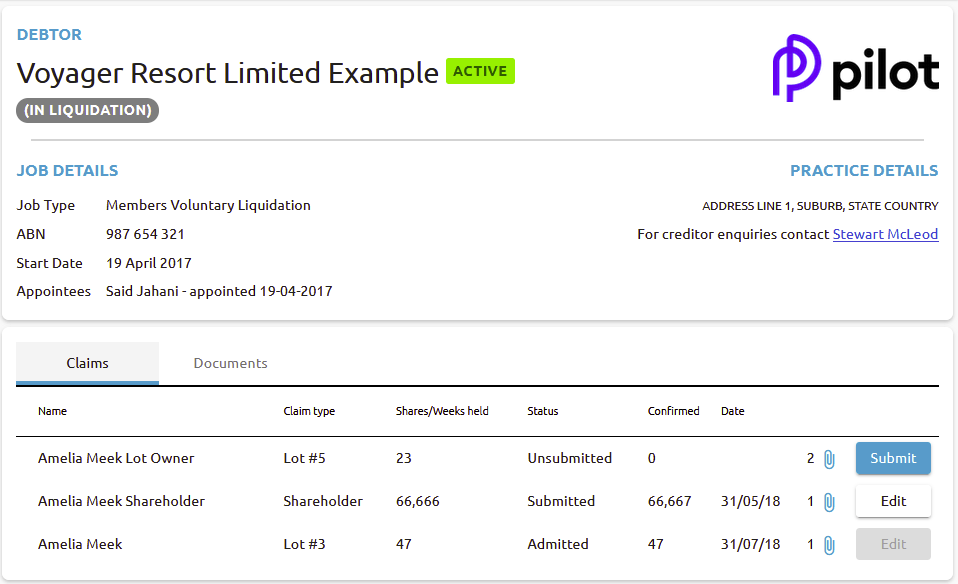This screenshot has height=584, width=958.
Task: Switch to the Documents tab
Action: [230, 363]
